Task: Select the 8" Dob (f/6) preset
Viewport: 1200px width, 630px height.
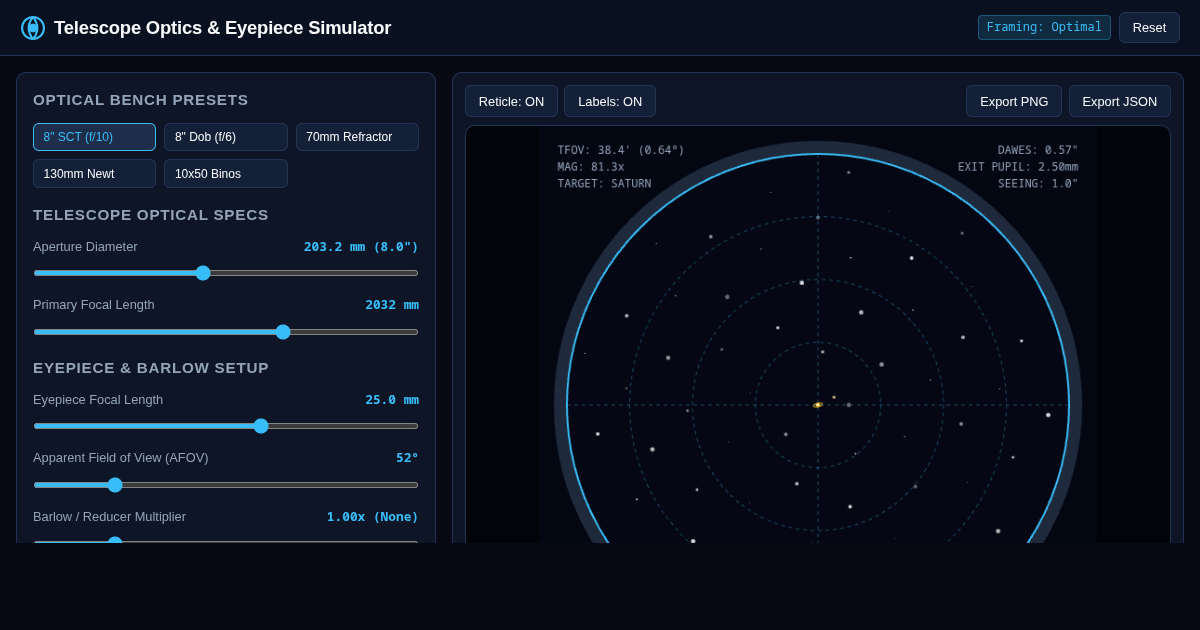Action: click(226, 137)
